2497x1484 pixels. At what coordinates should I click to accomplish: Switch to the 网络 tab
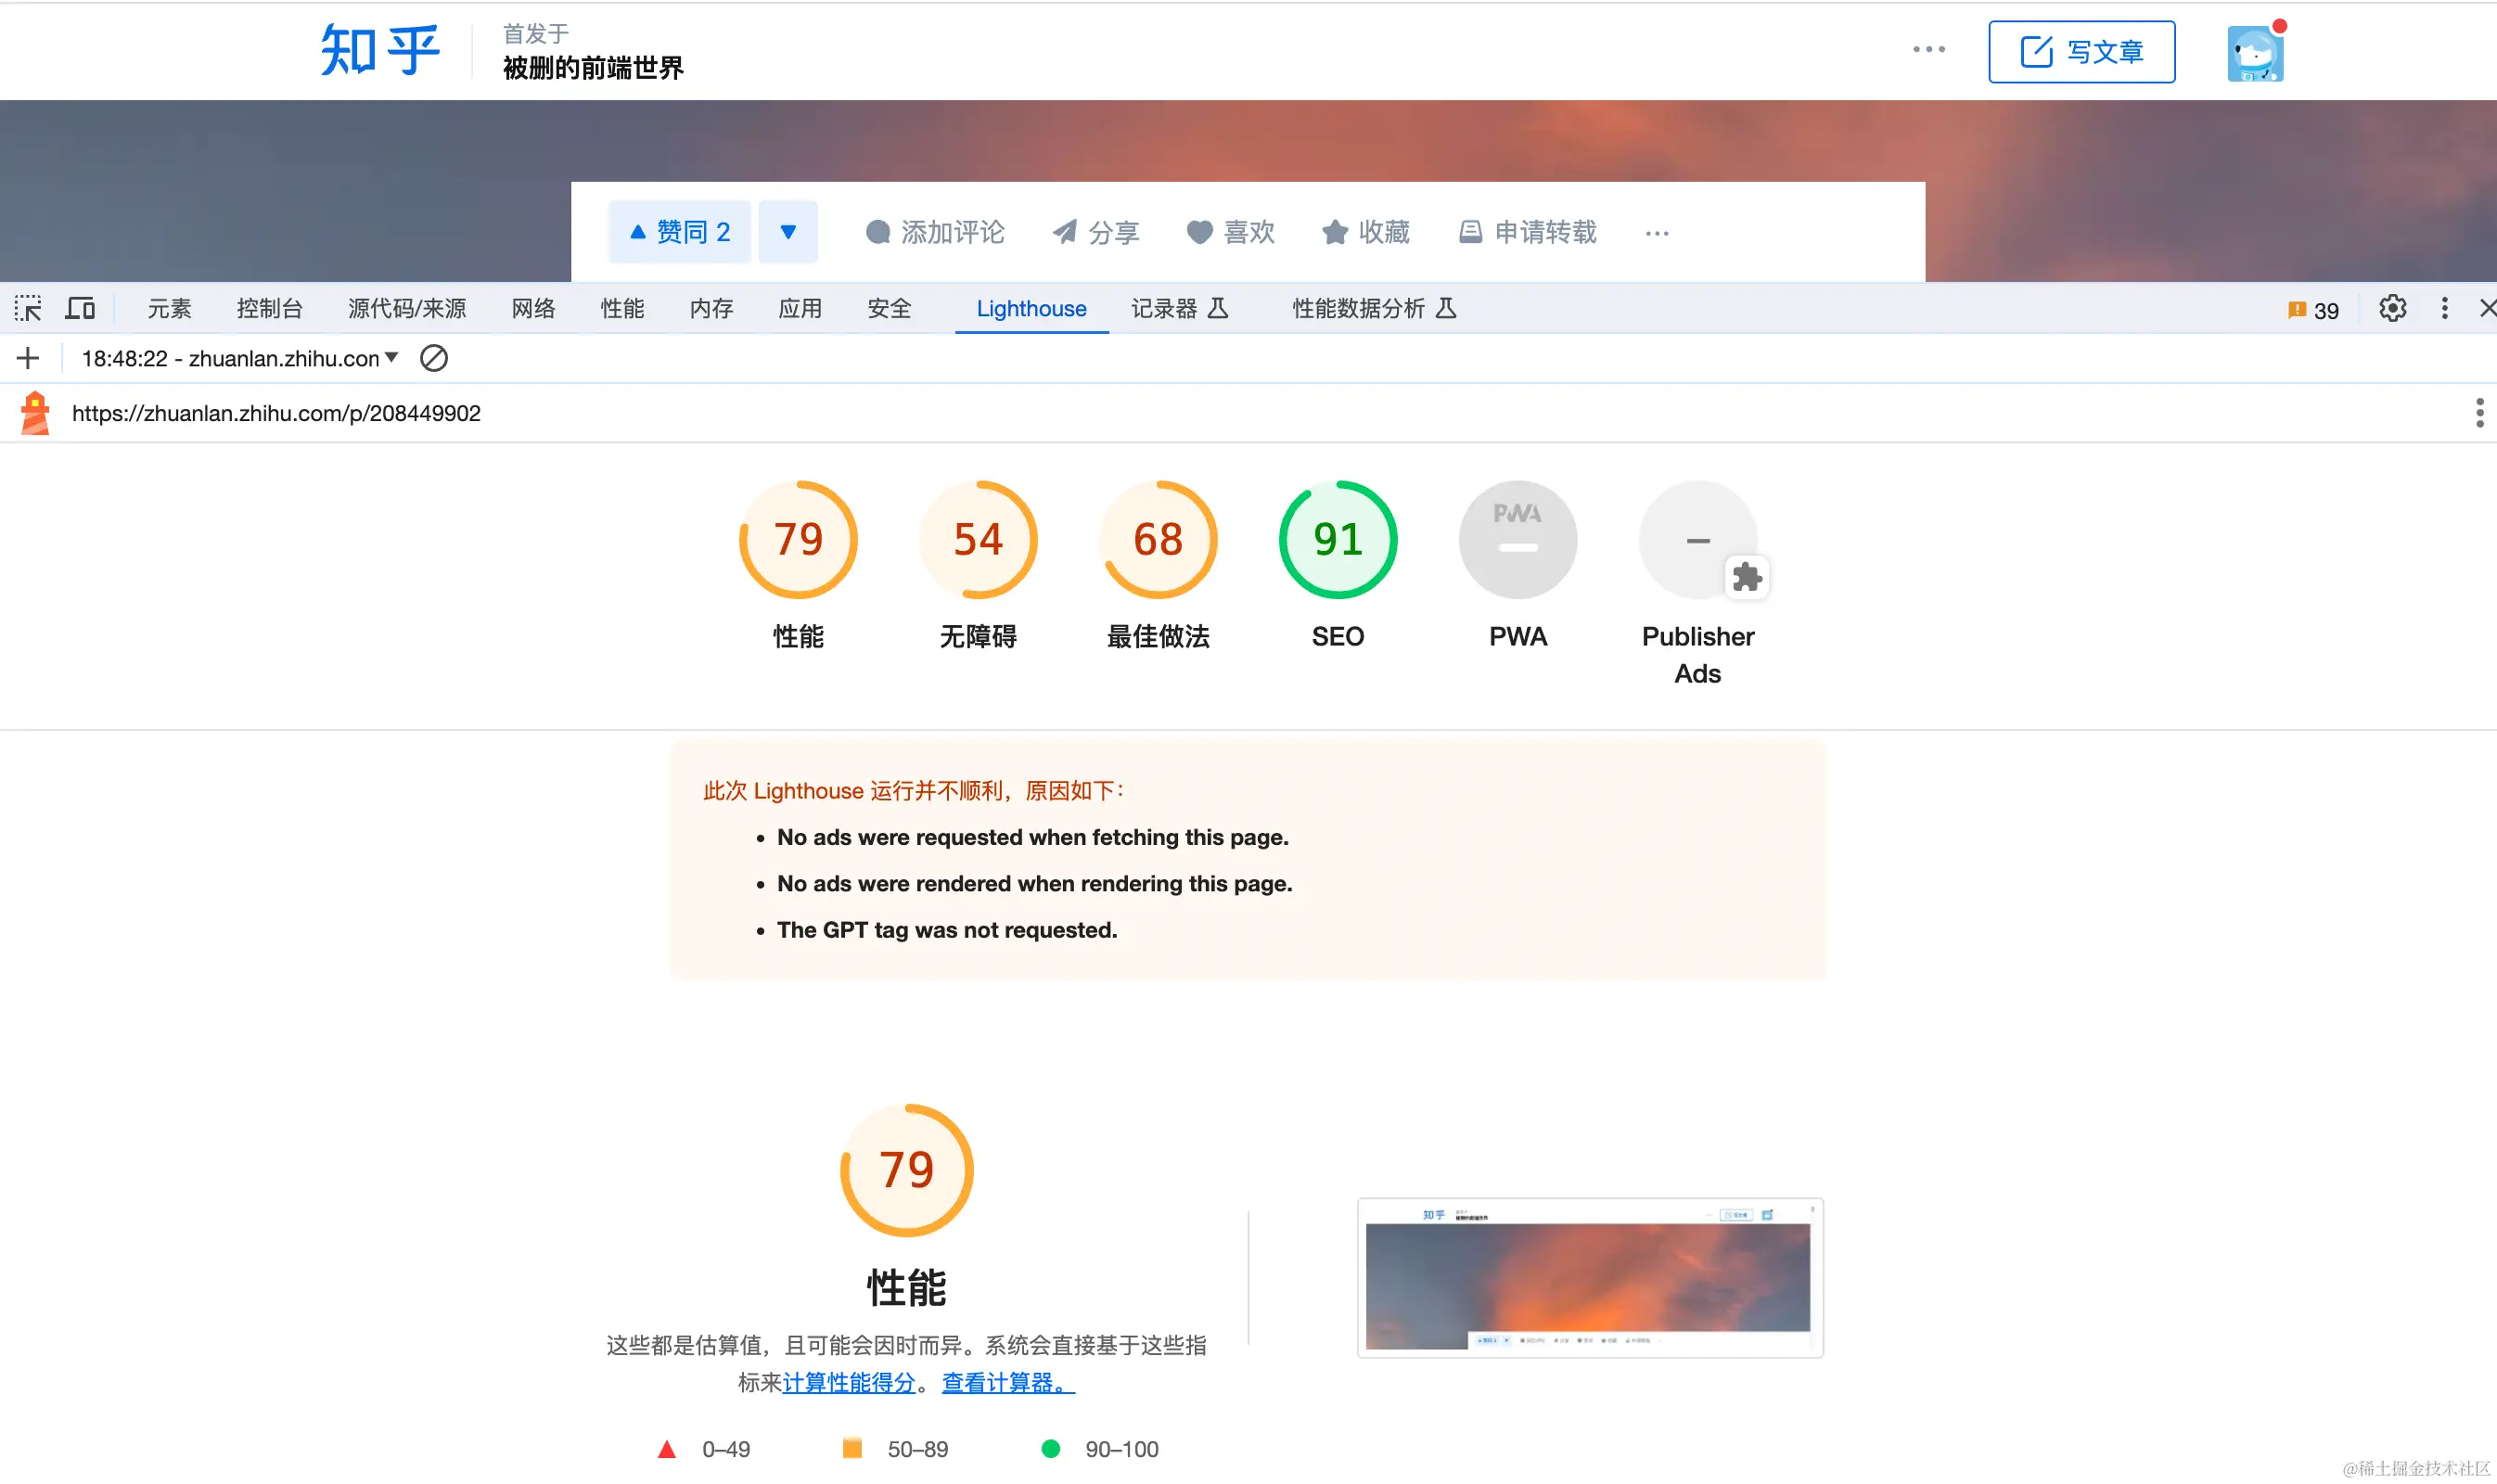point(533,308)
